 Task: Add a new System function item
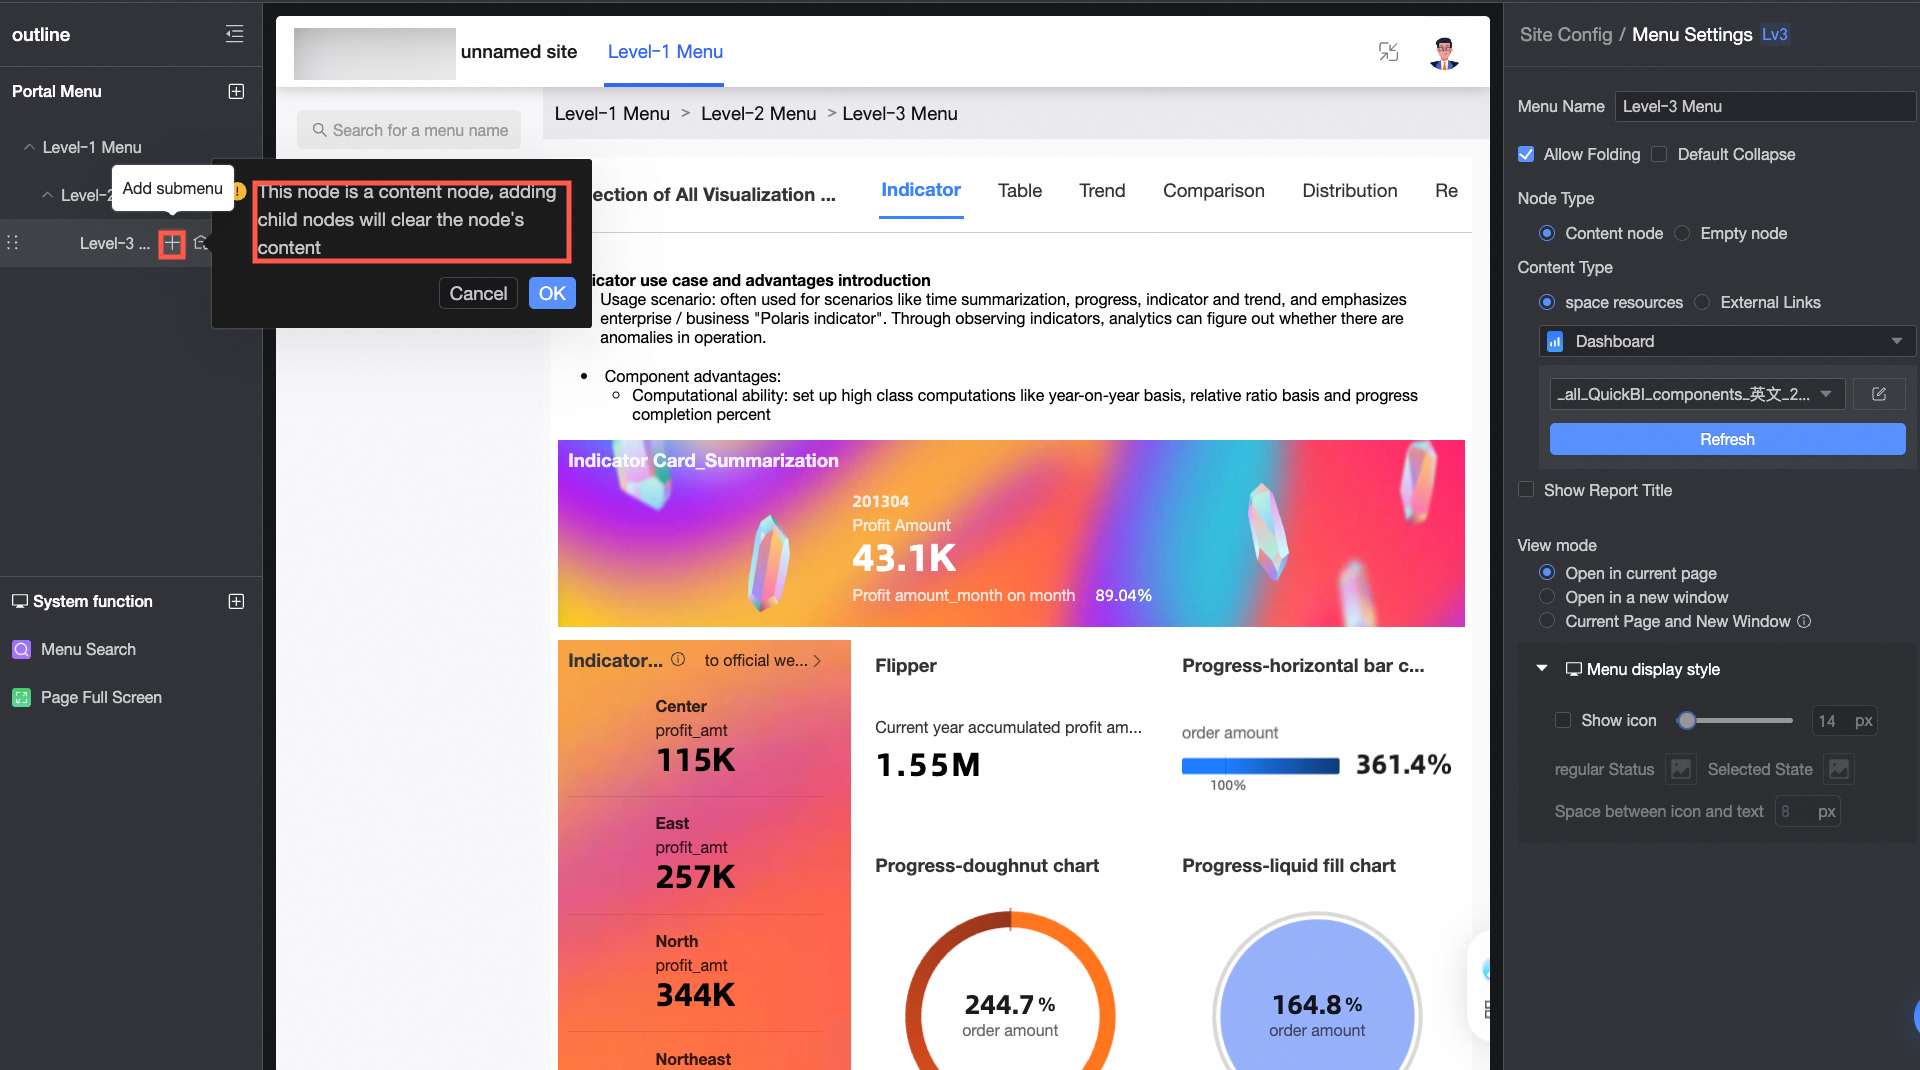tap(236, 601)
